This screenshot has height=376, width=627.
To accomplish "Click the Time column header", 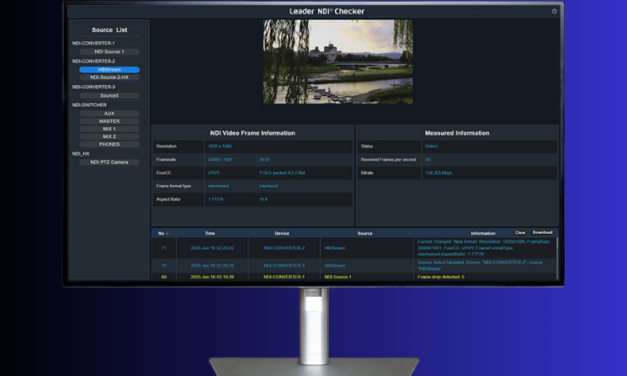I will pos(210,233).
